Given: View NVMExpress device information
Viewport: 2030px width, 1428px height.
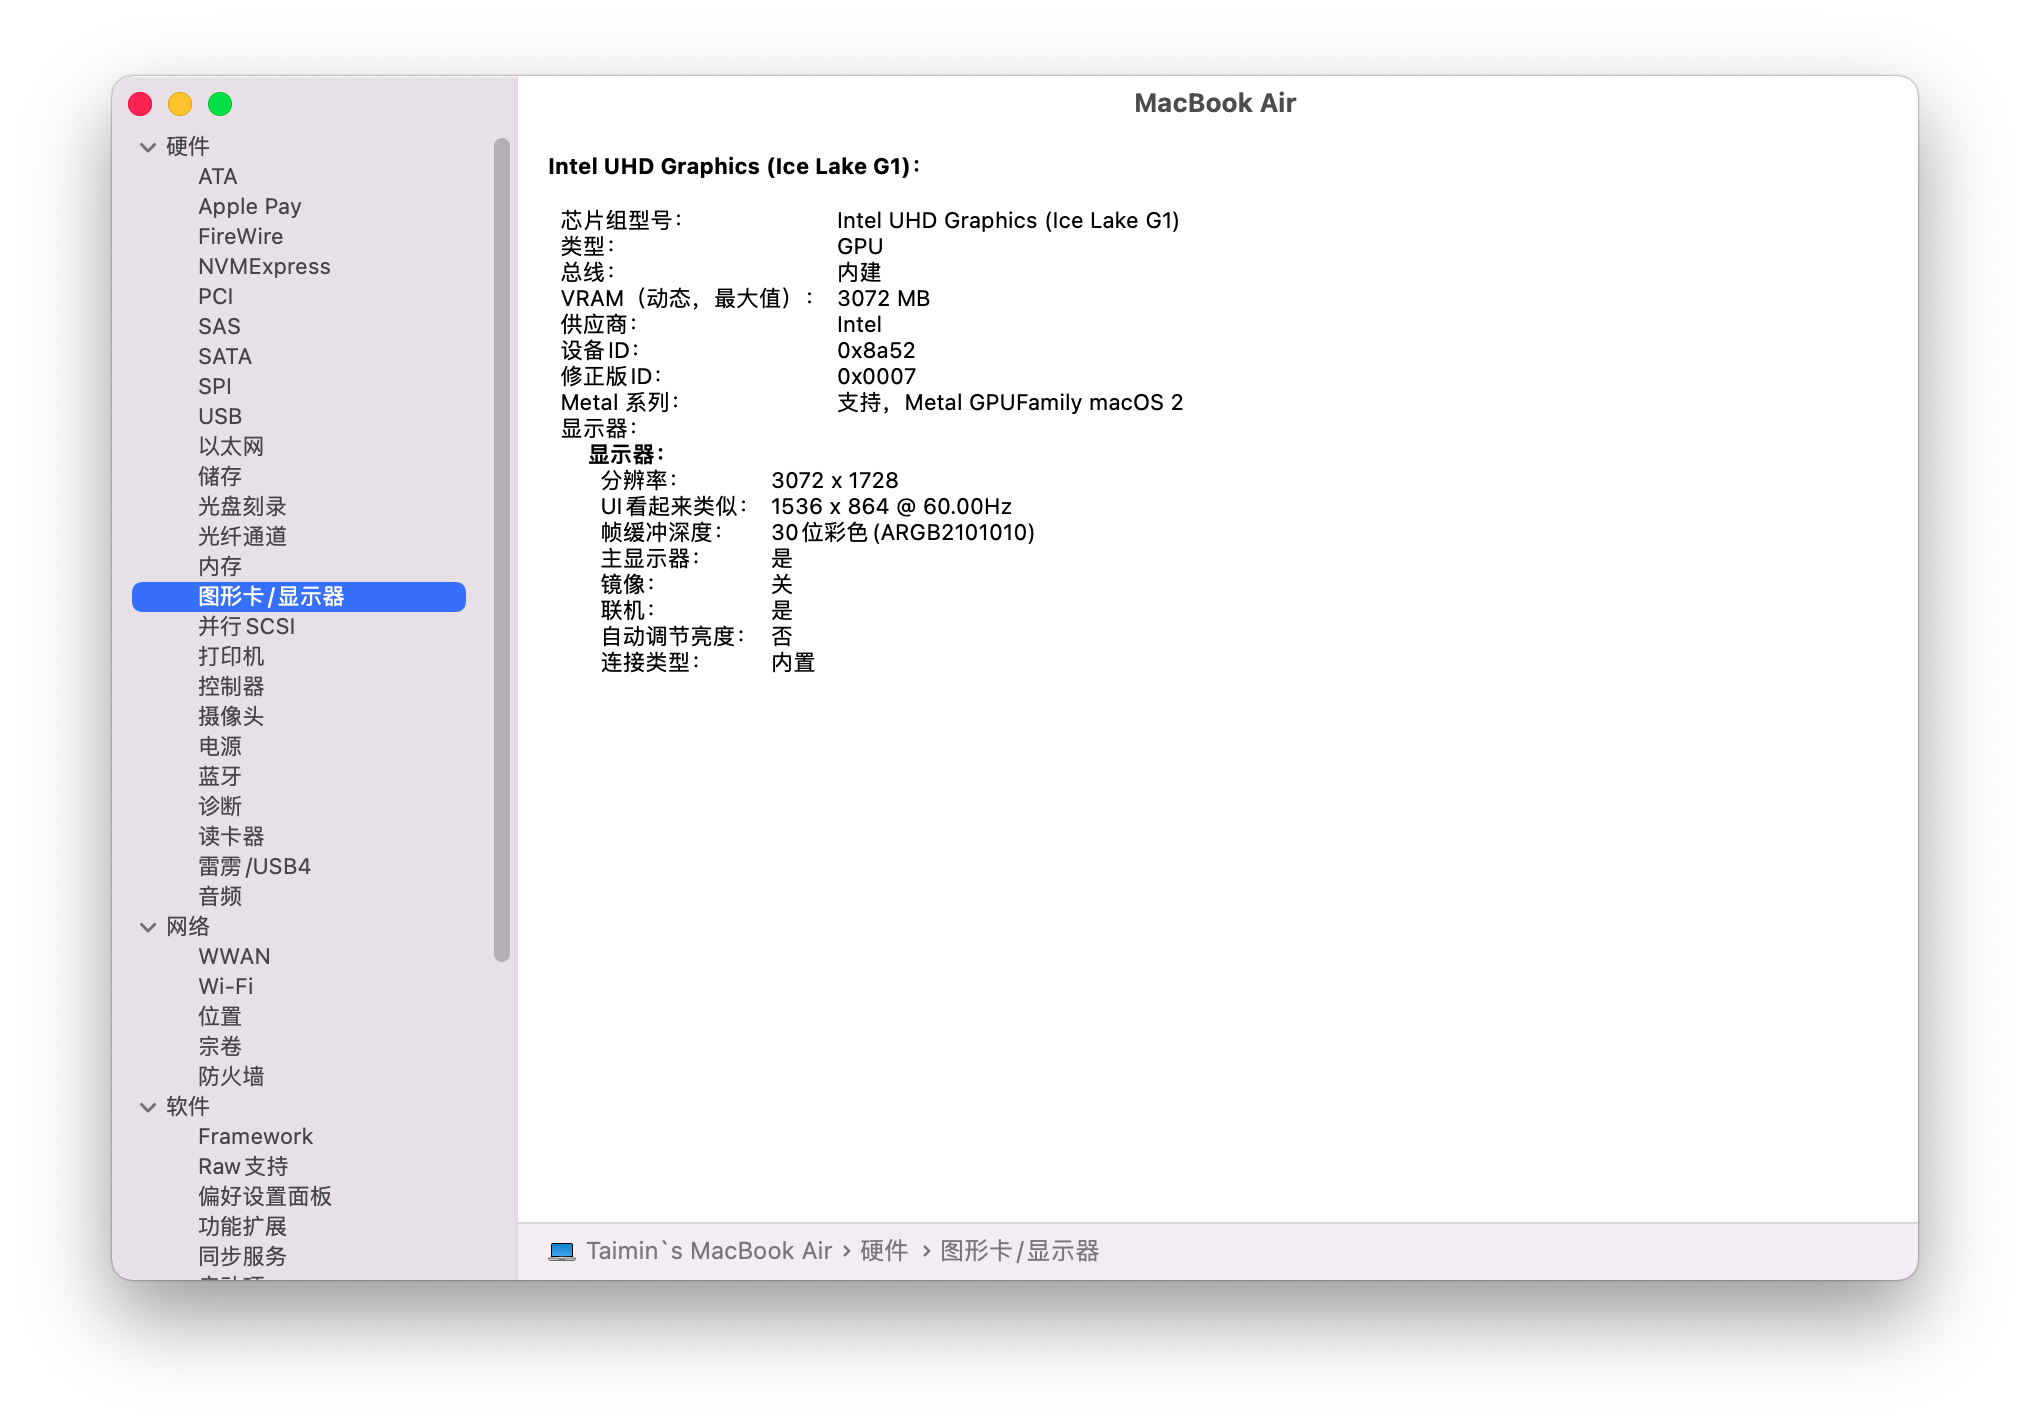Looking at the screenshot, I should tap(264, 266).
